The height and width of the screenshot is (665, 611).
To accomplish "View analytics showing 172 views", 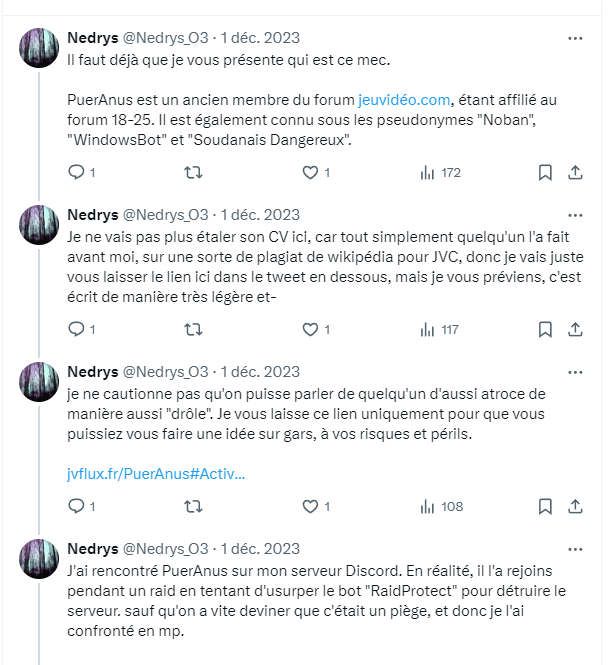I will click(440, 172).
